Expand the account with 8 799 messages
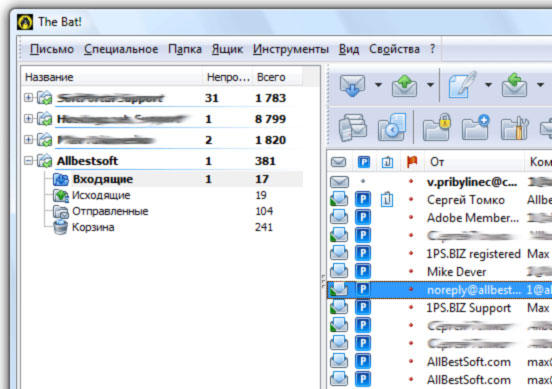 pos(29,119)
